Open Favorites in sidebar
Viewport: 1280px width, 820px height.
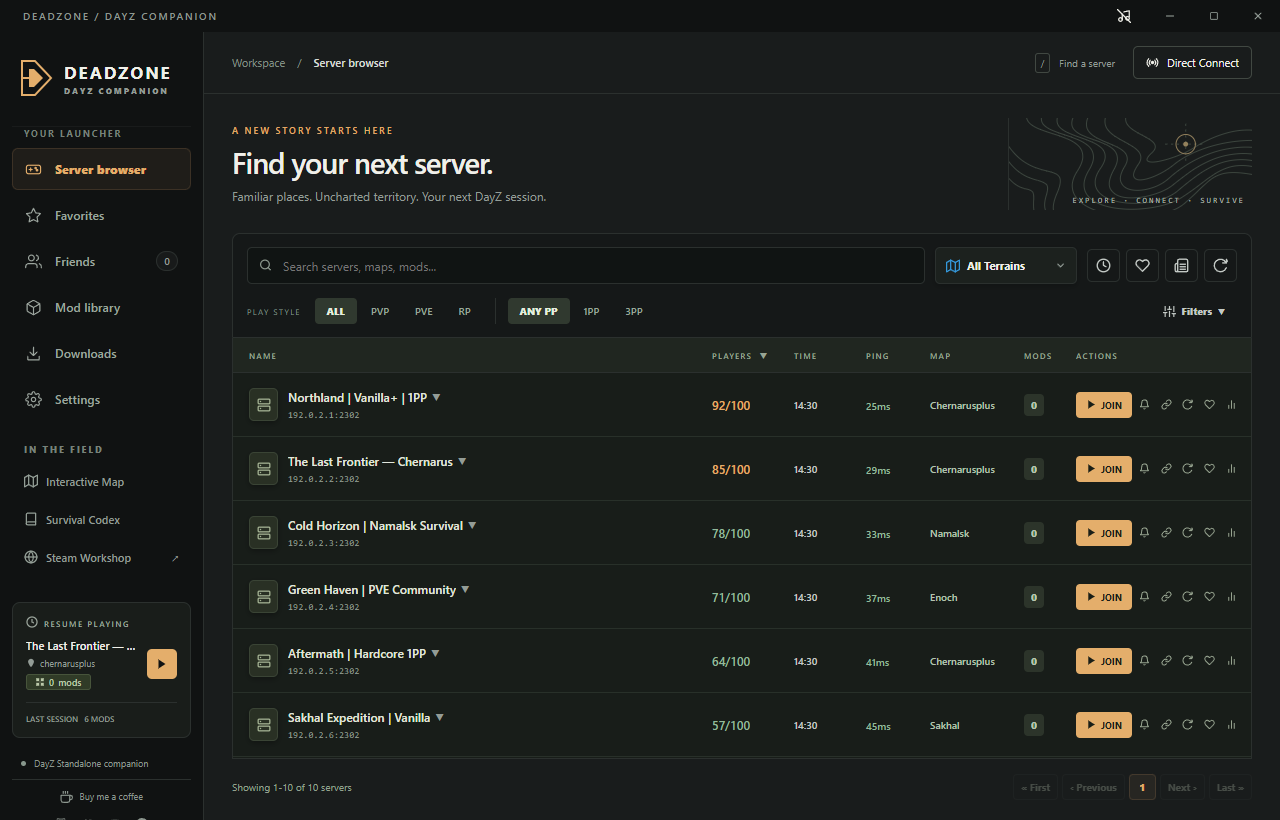[101, 215]
